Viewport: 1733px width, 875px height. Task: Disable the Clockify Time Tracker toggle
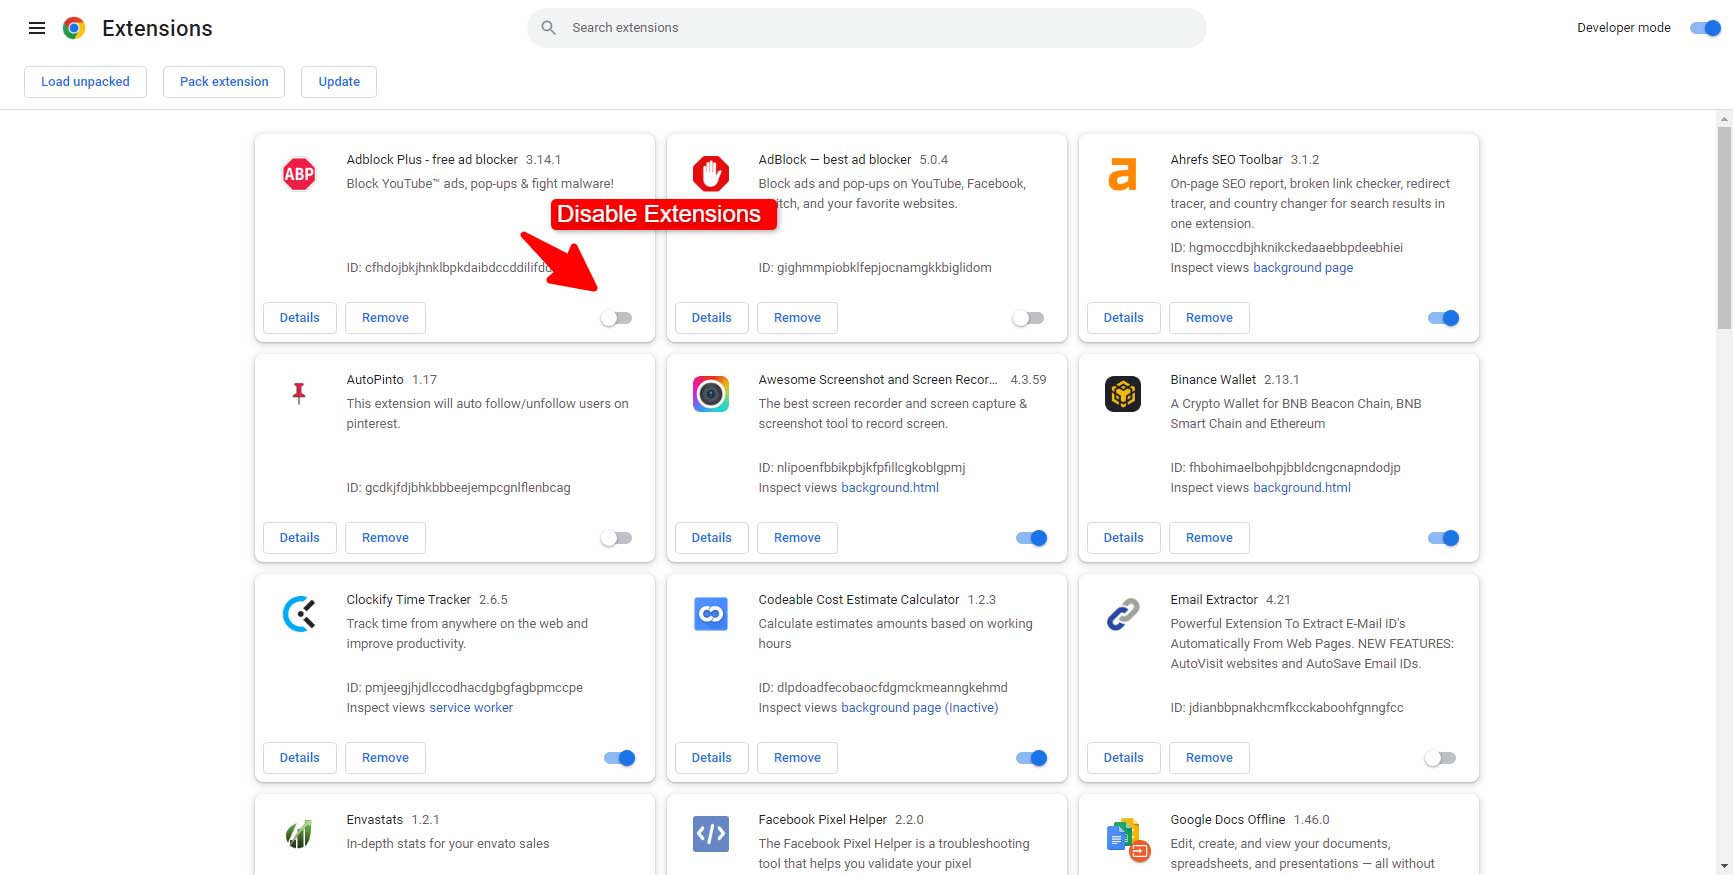pyautogui.click(x=620, y=758)
